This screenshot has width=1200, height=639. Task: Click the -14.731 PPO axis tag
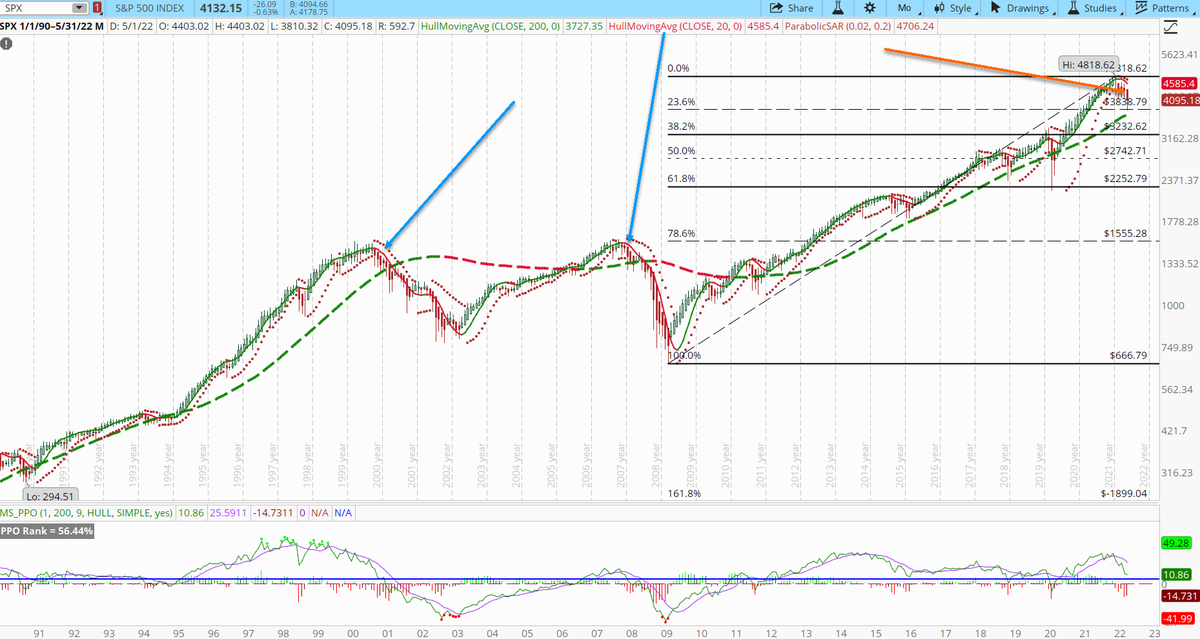coord(1179,596)
